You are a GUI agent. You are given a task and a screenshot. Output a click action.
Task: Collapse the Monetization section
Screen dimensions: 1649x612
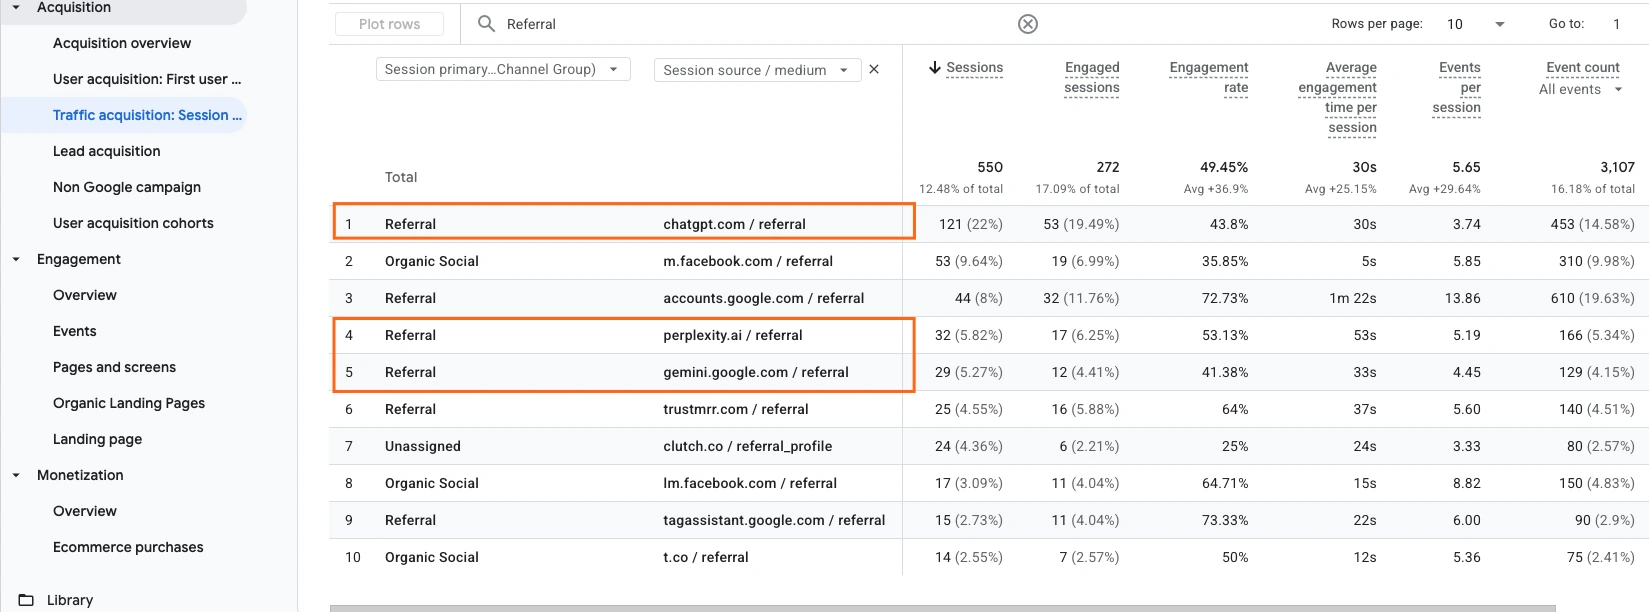point(16,475)
